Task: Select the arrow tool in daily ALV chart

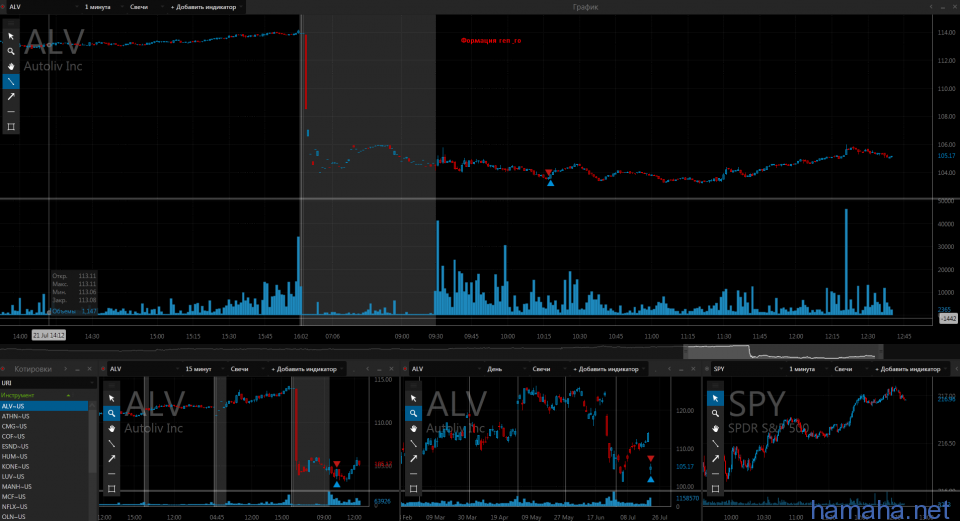Action: [x=414, y=458]
